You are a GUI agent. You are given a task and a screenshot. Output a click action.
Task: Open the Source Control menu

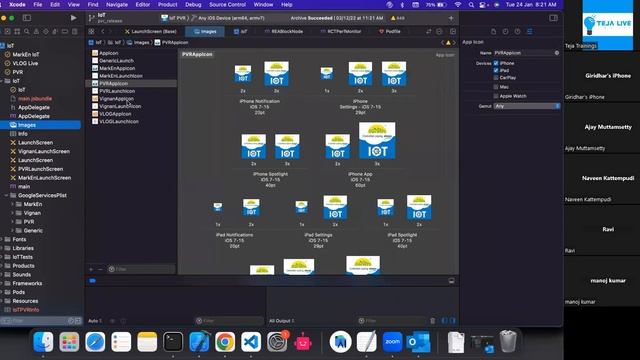click(x=227, y=4)
